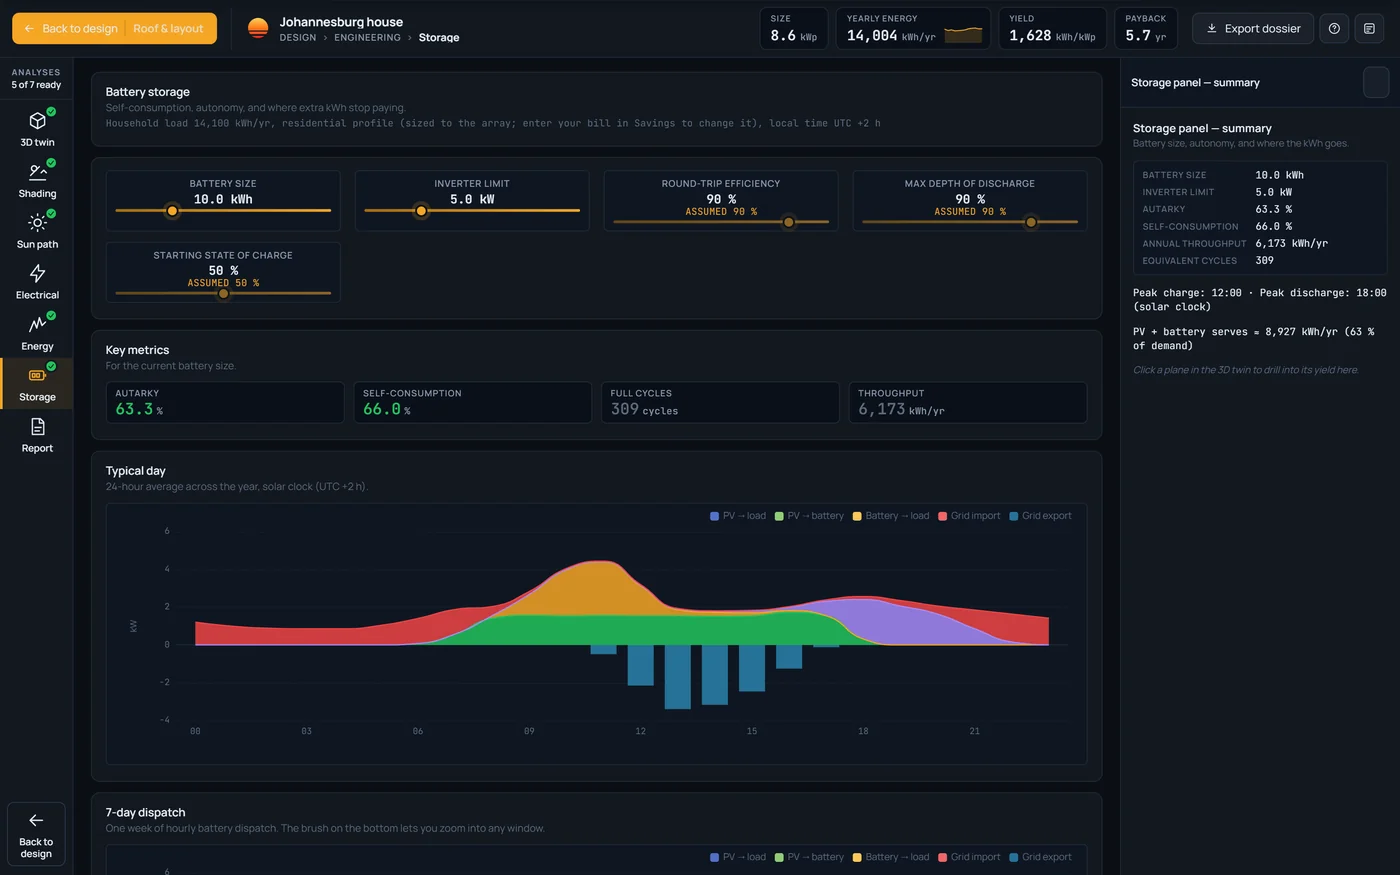Select DESIGN in the breadcrumb
1400x875 pixels.
(x=298, y=37)
